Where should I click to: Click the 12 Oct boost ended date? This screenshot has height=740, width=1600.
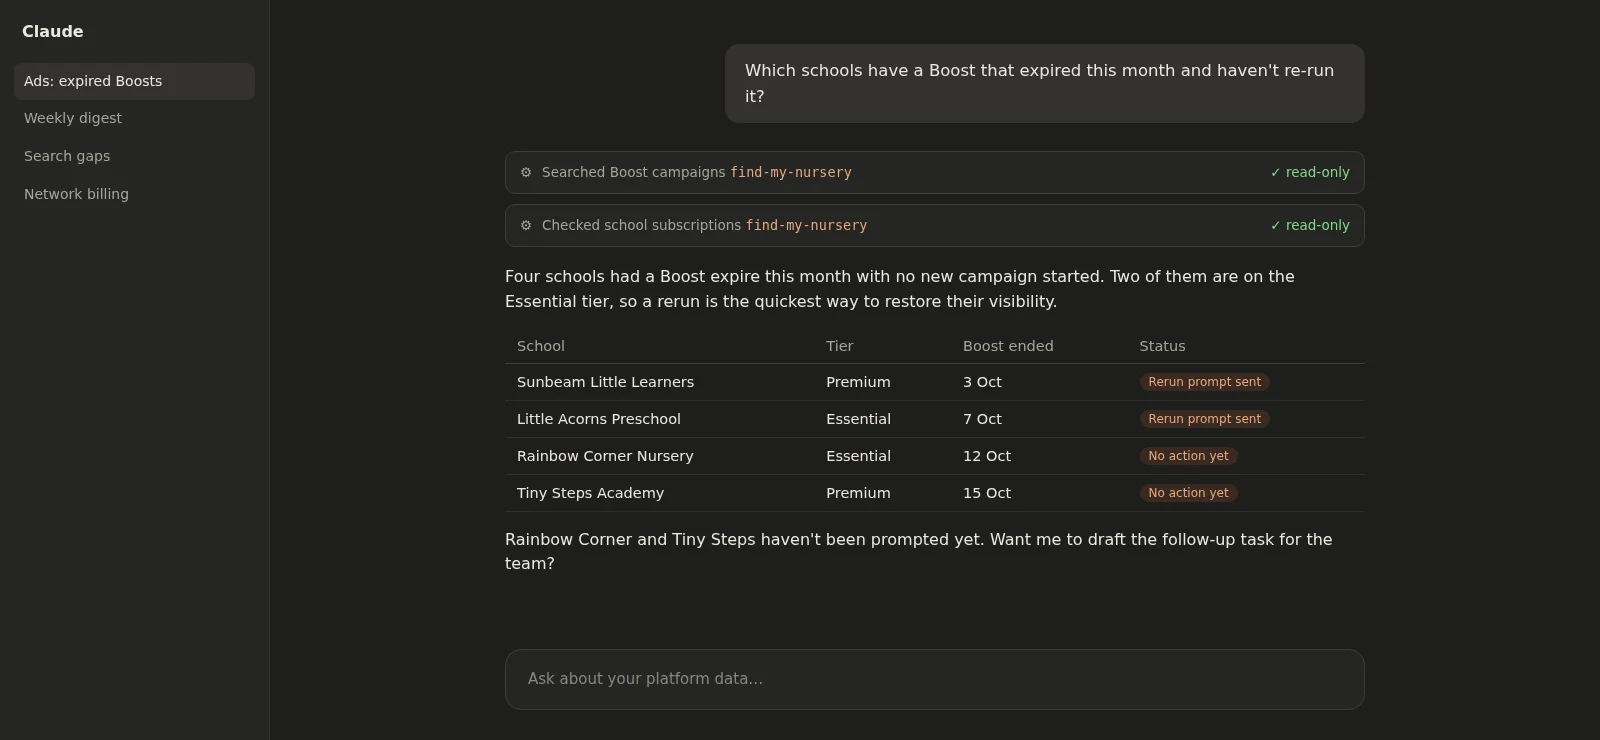coord(987,456)
